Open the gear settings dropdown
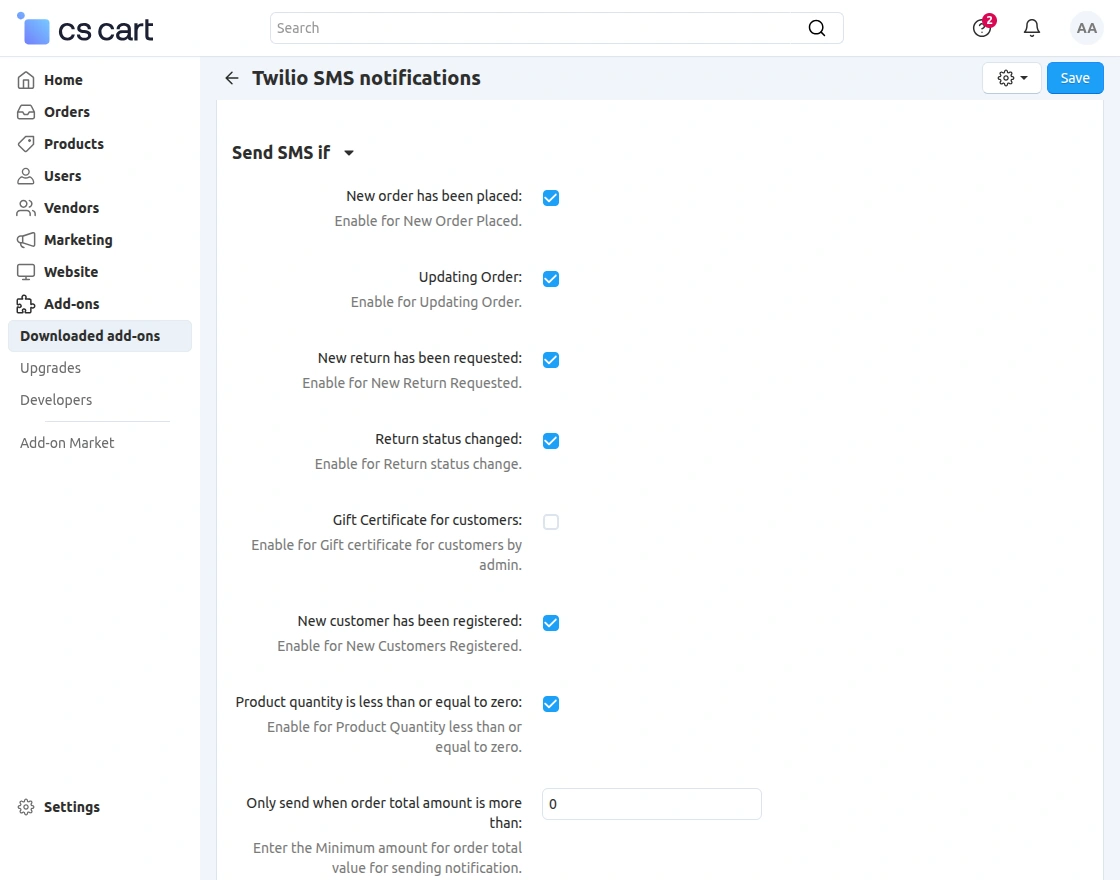This screenshot has height=880, width=1120. coord(1011,77)
